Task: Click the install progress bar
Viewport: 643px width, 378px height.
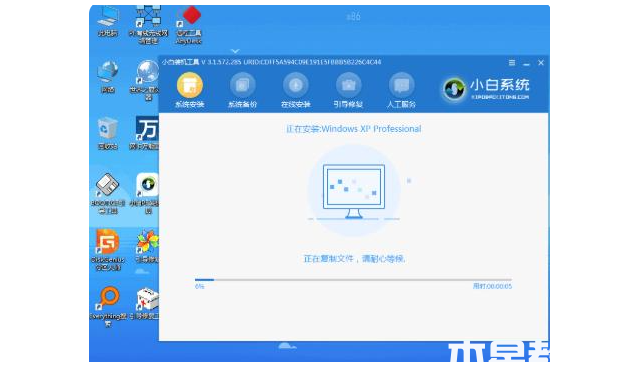Action: [x=353, y=280]
